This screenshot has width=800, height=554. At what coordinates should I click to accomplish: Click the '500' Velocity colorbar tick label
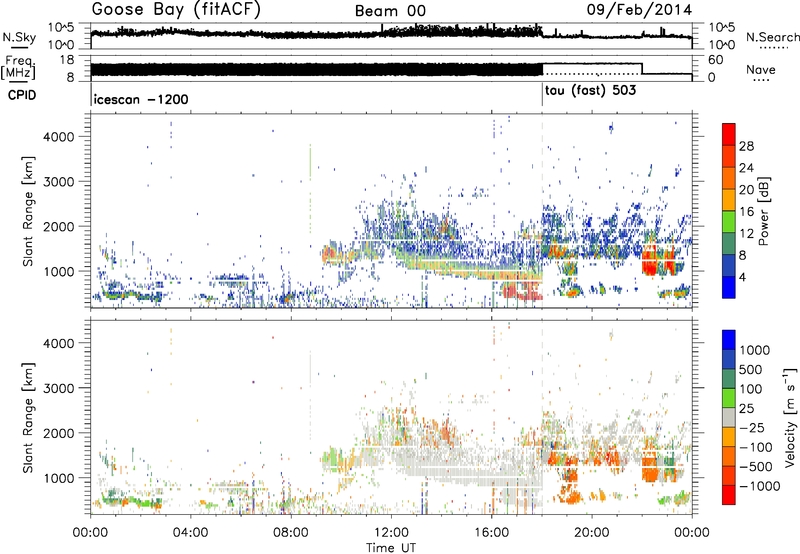pyautogui.click(x=751, y=369)
